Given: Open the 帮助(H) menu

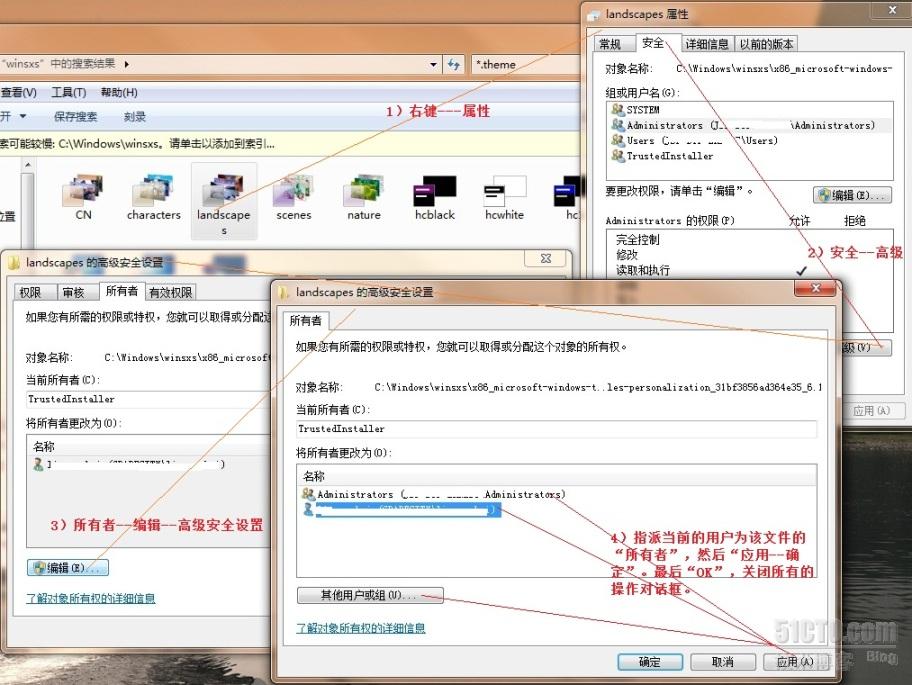Looking at the screenshot, I should (x=119, y=92).
